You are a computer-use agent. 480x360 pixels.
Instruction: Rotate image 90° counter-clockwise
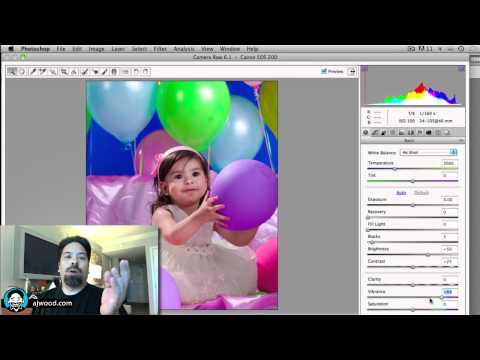click(136, 71)
